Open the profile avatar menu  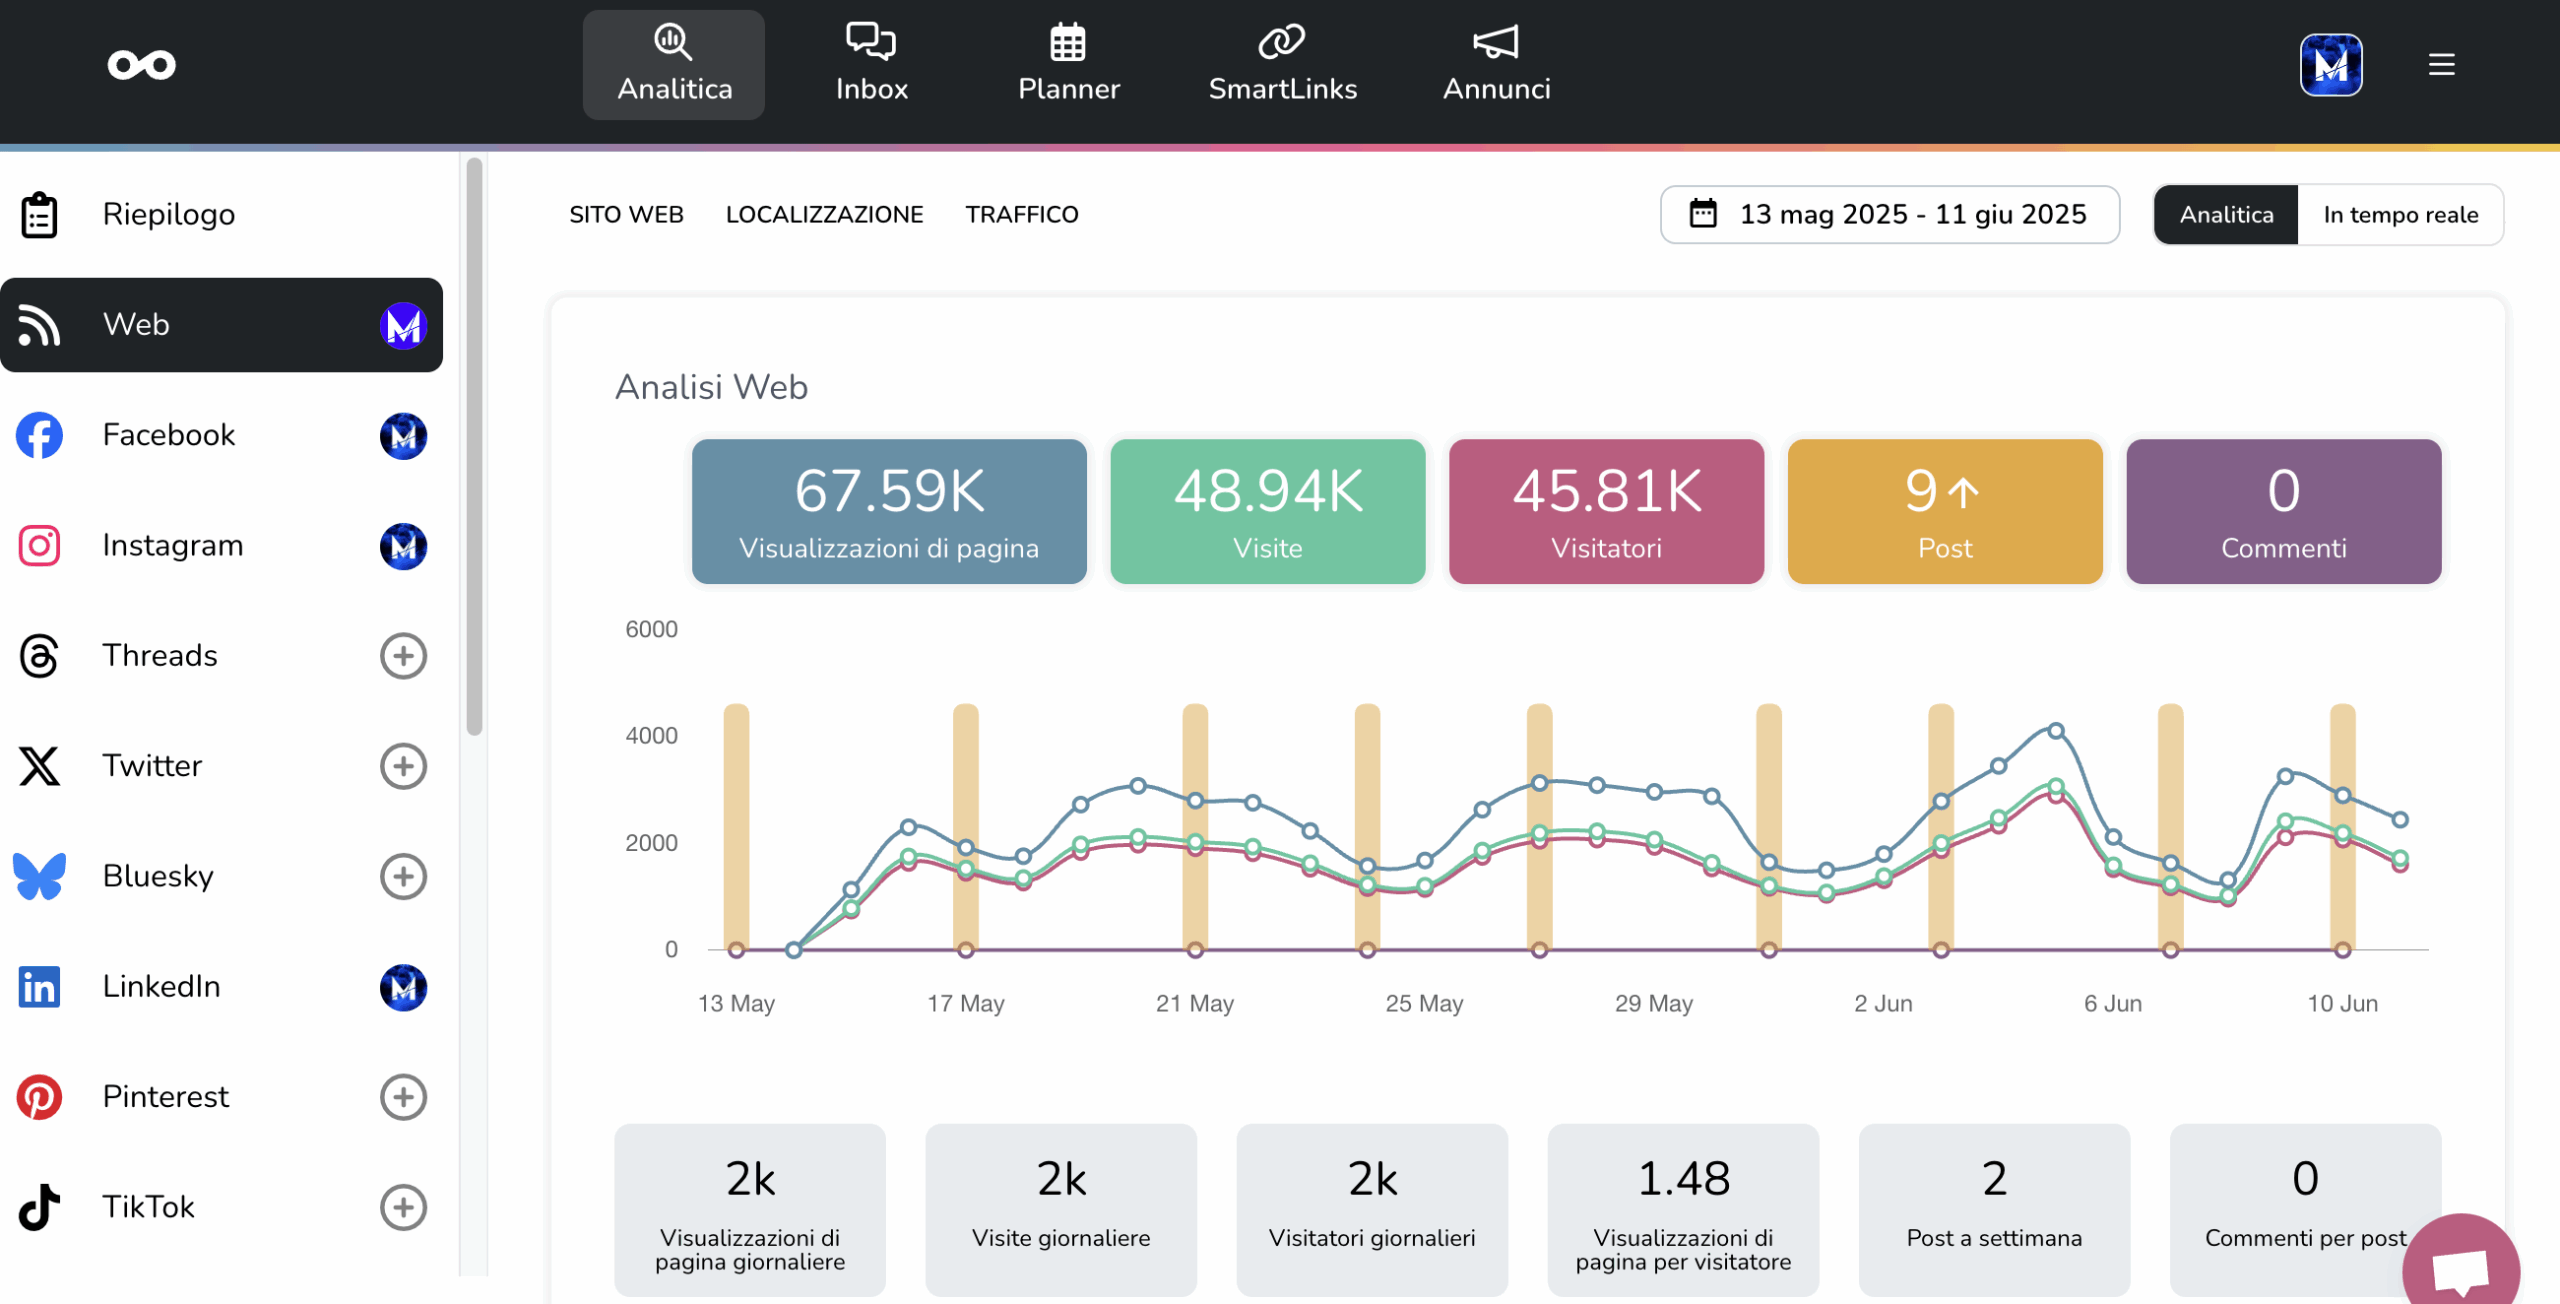click(x=2330, y=65)
